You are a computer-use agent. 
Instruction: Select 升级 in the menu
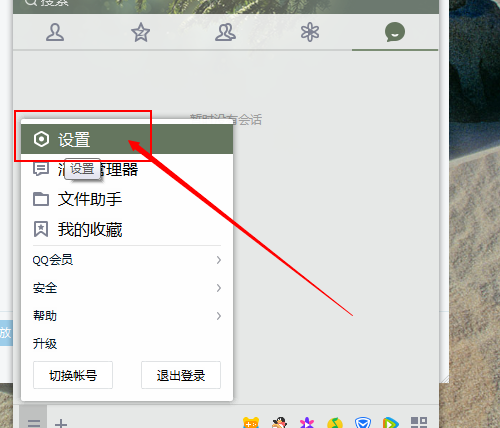tap(127, 343)
